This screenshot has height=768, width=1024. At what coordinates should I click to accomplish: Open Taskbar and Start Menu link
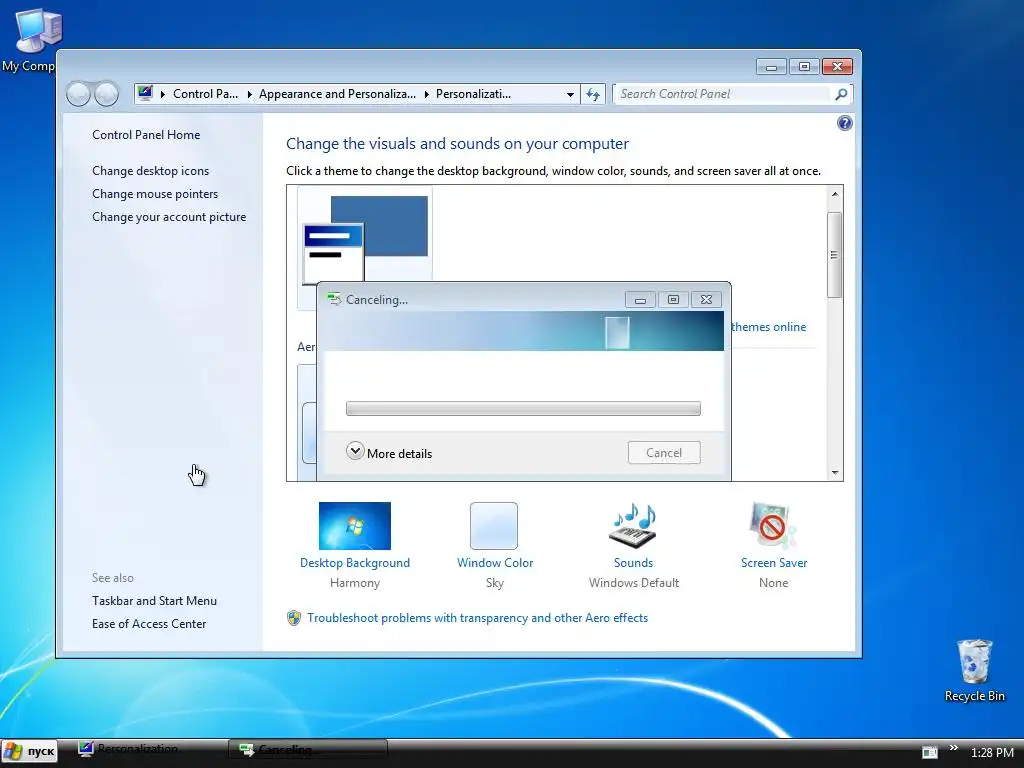pos(155,601)
